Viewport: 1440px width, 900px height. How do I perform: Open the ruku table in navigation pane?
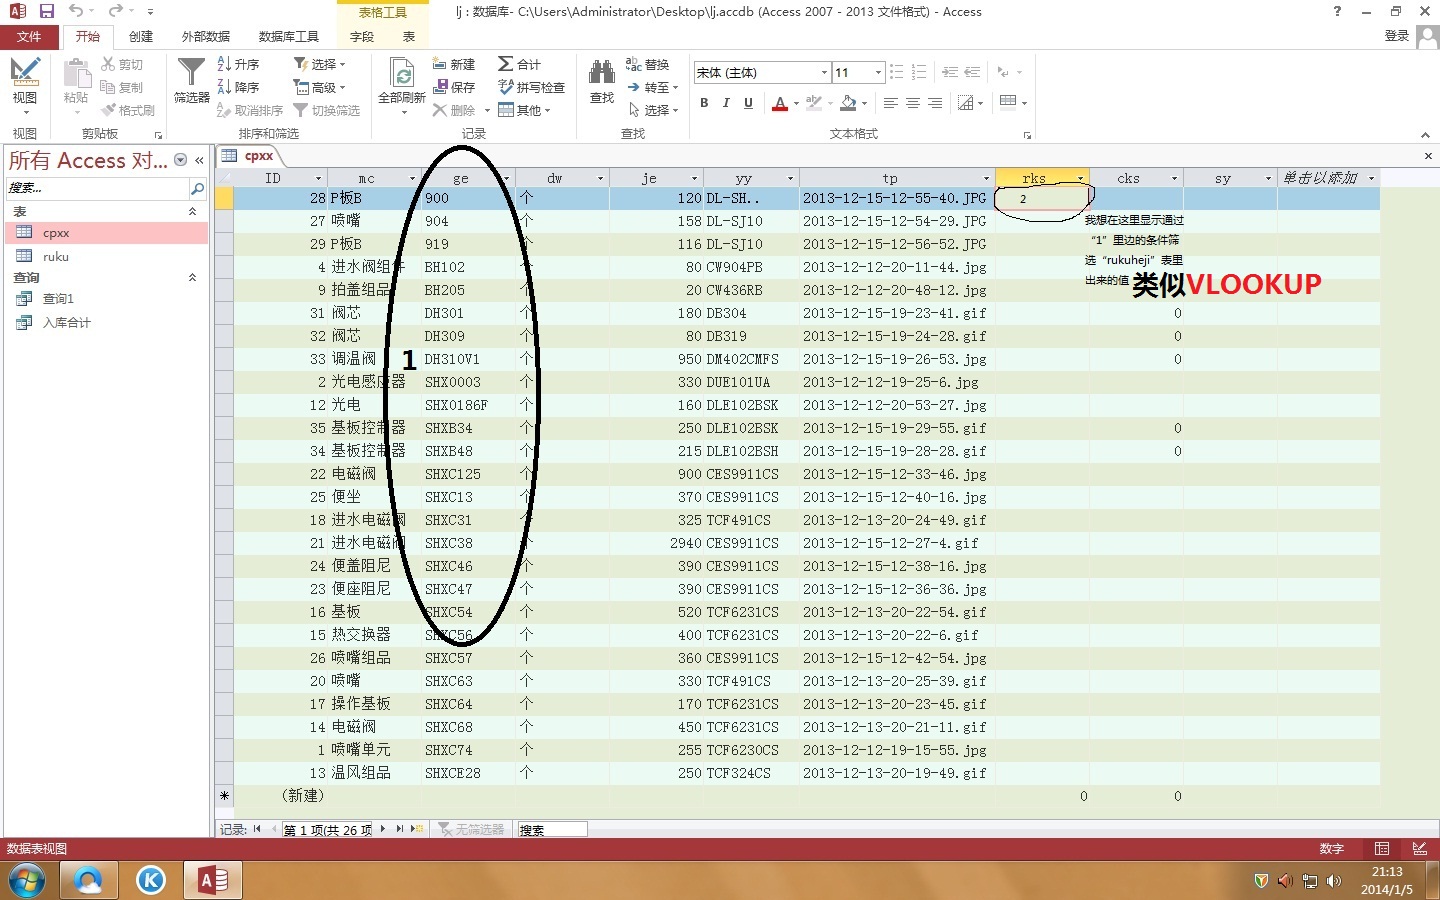56,257
